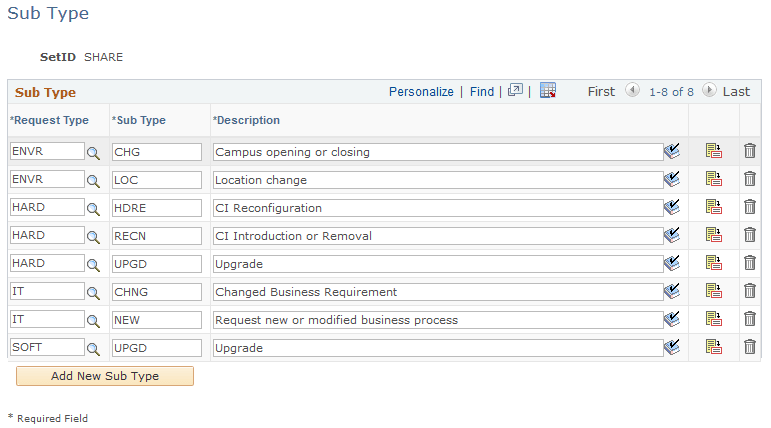Viewport: 771px width, 428px height.
Task: Click the Find link in grid header
Action: [482, 92]
